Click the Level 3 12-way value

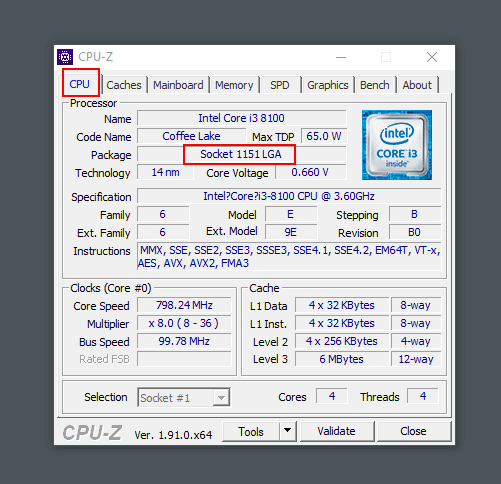416,359
